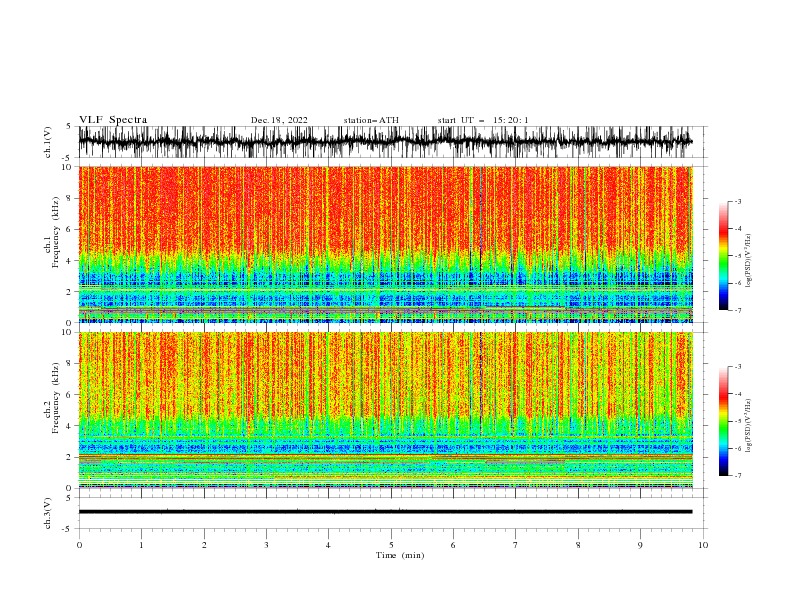Viewport: 792px width, 612px height.
Task: Click the "-4" value on ch.2 colorbar
Action: coord(738,394)
